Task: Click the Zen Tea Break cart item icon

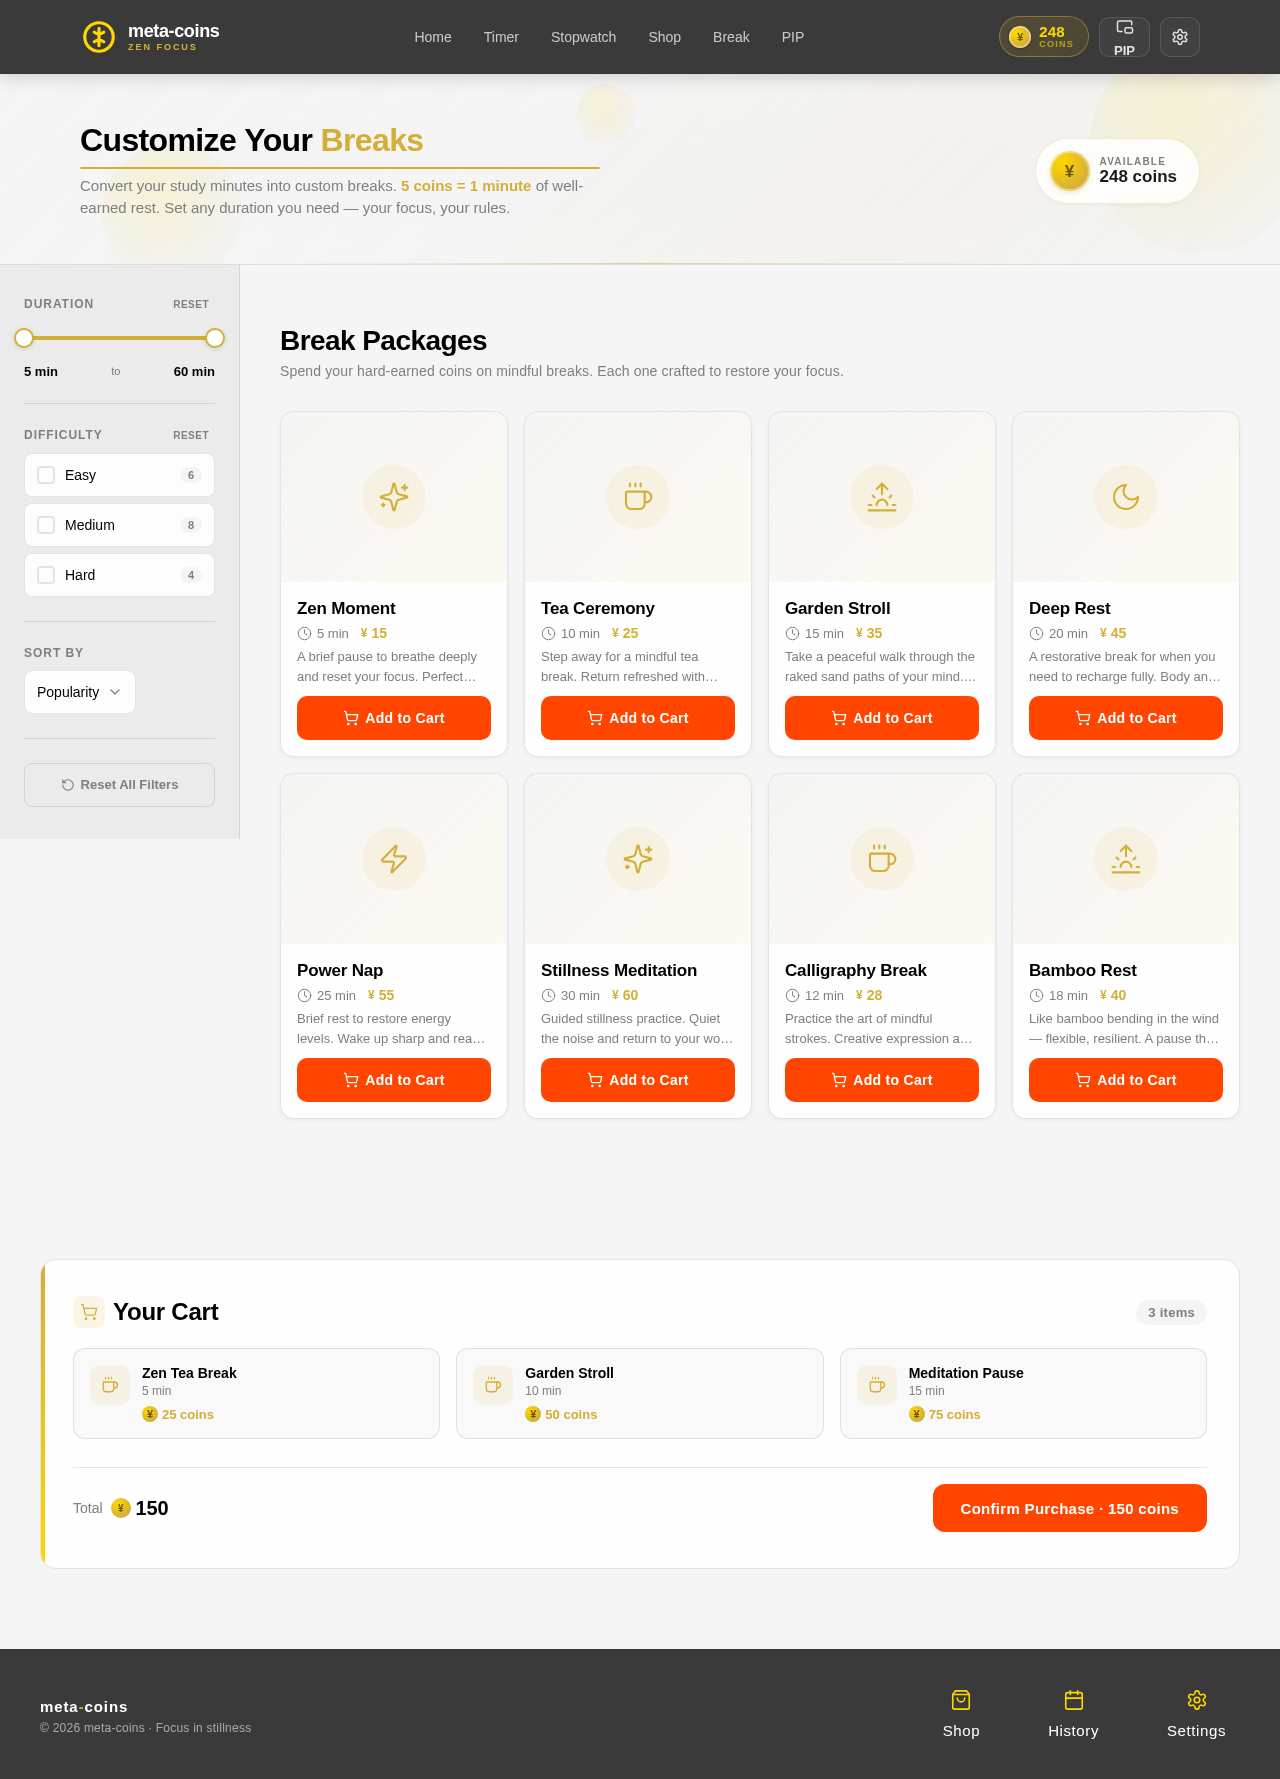Action: point(110,1385)
